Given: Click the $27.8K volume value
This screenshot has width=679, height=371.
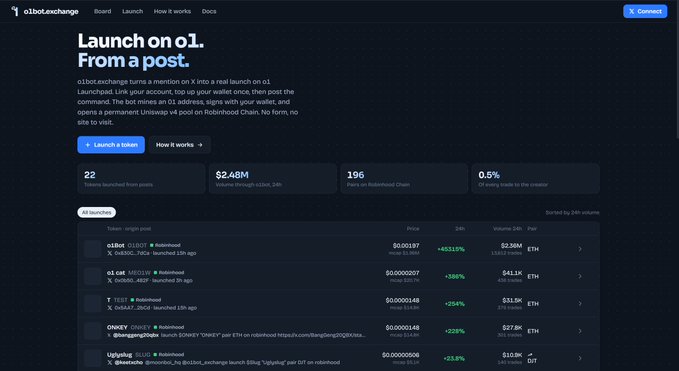Looking at the screenshot, I should 512,327.
